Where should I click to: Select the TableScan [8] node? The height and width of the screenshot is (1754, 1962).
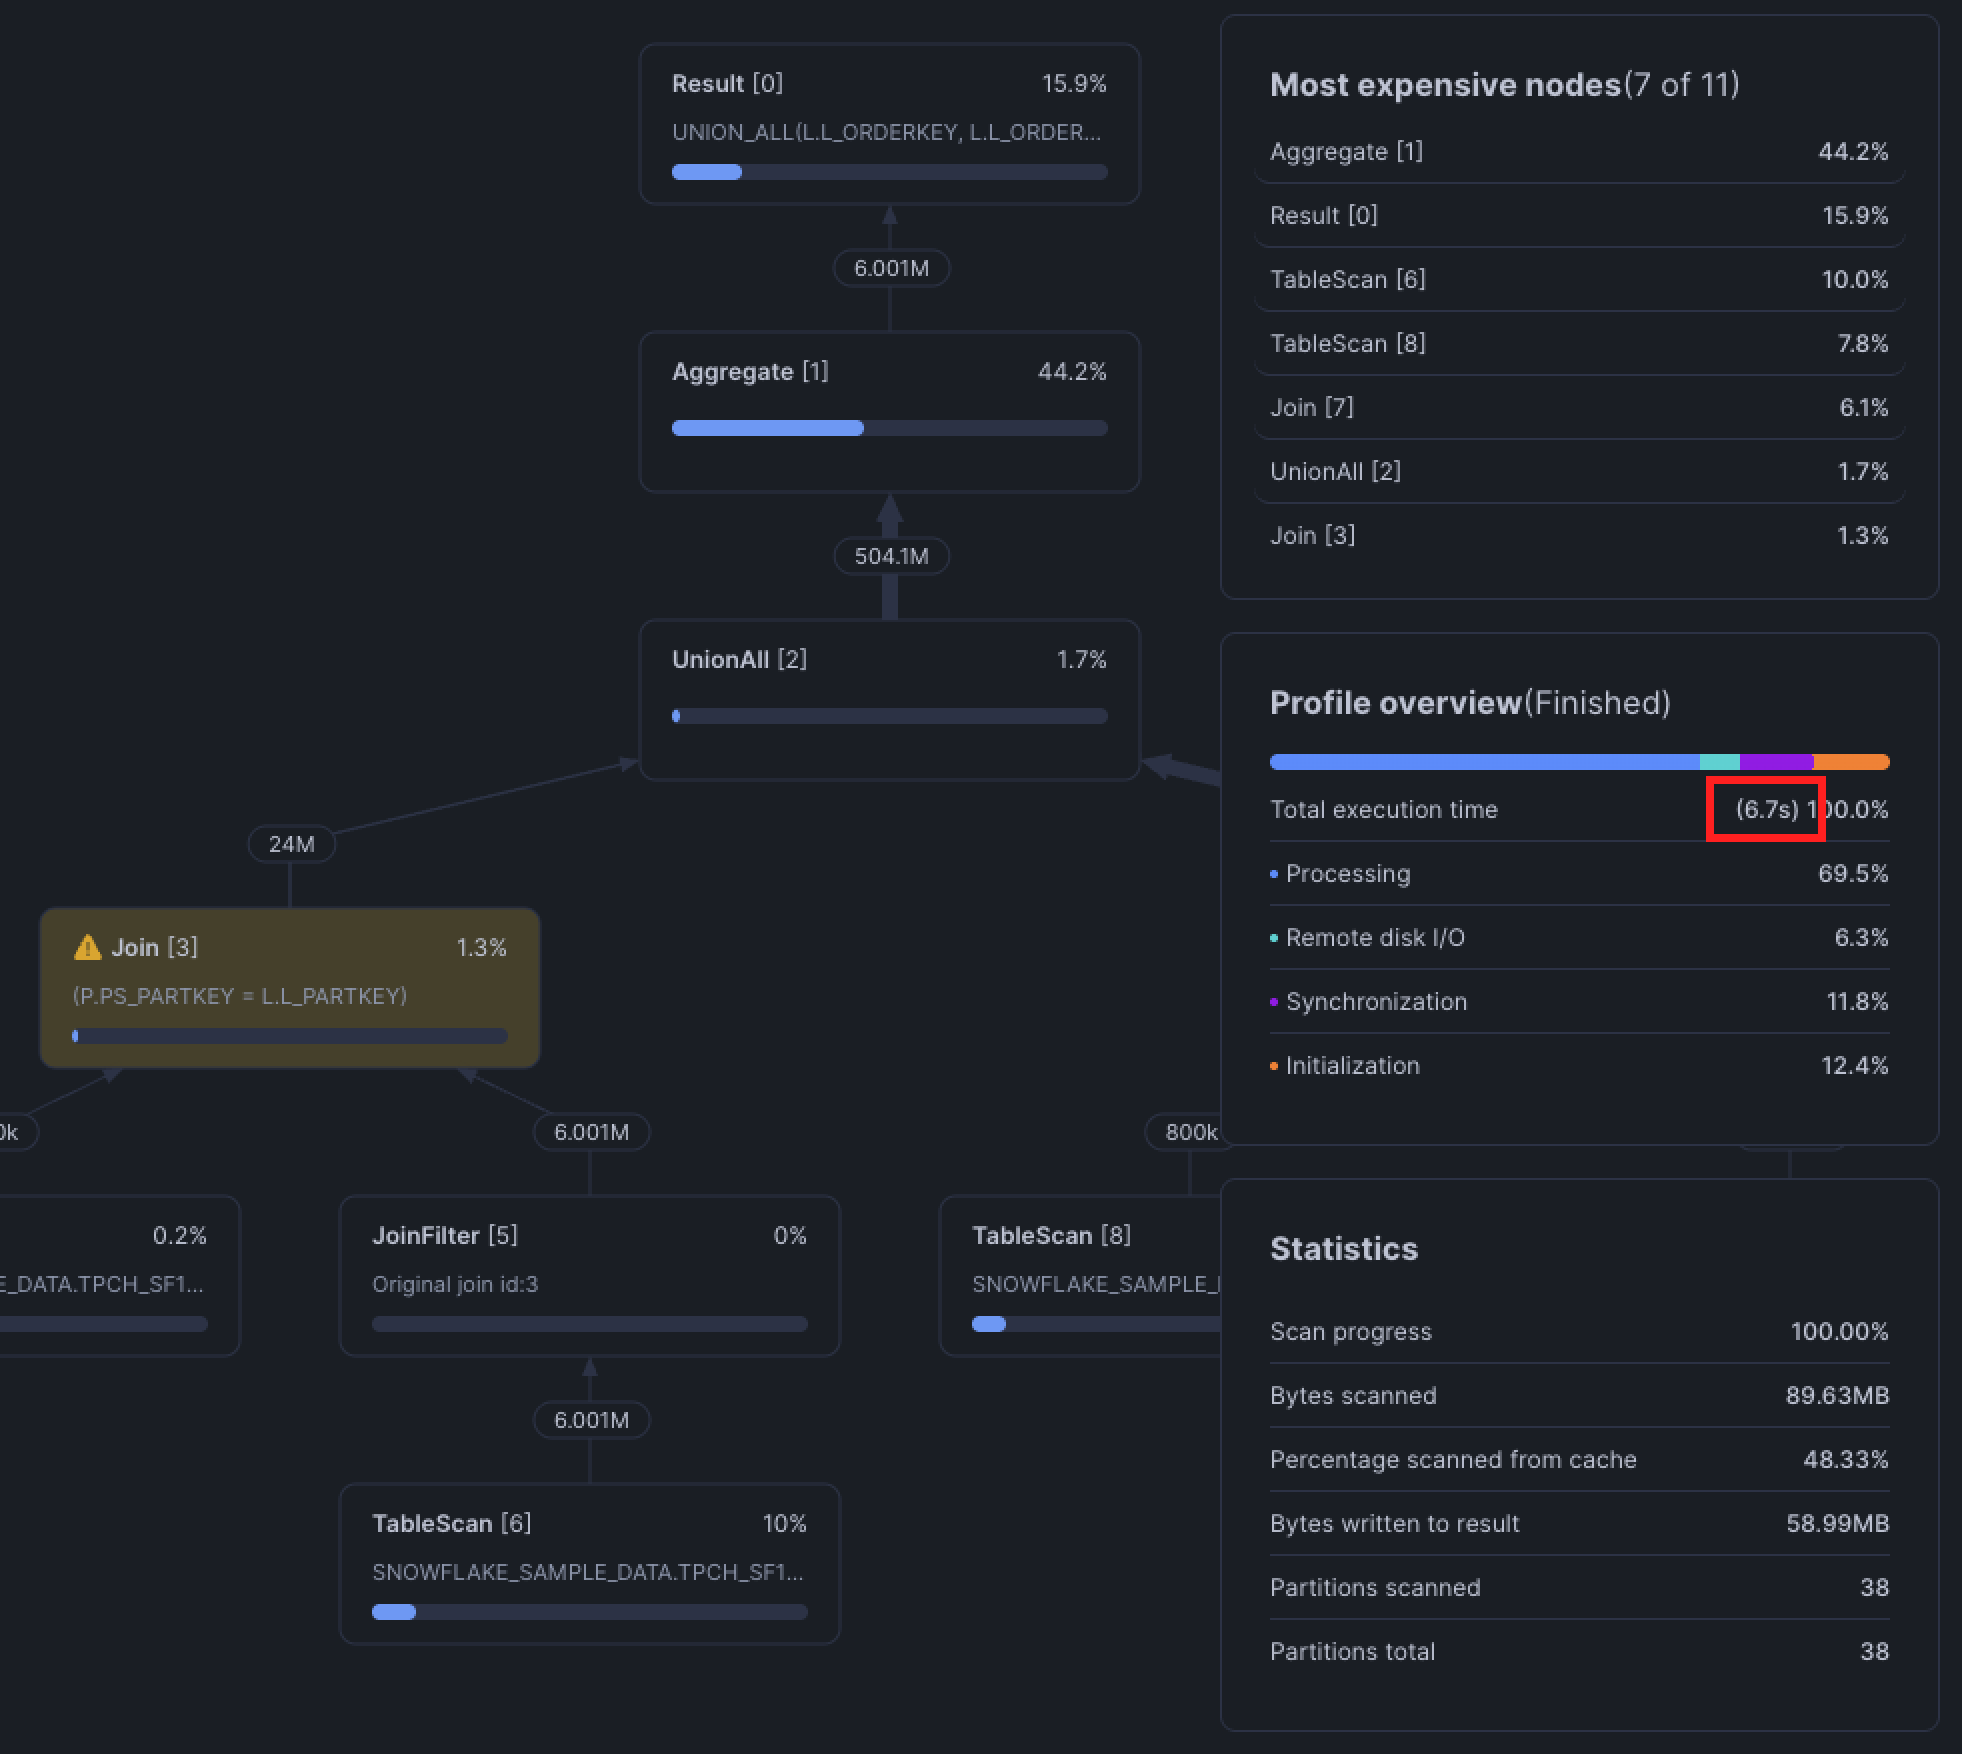click(x=1080, y=1277)
